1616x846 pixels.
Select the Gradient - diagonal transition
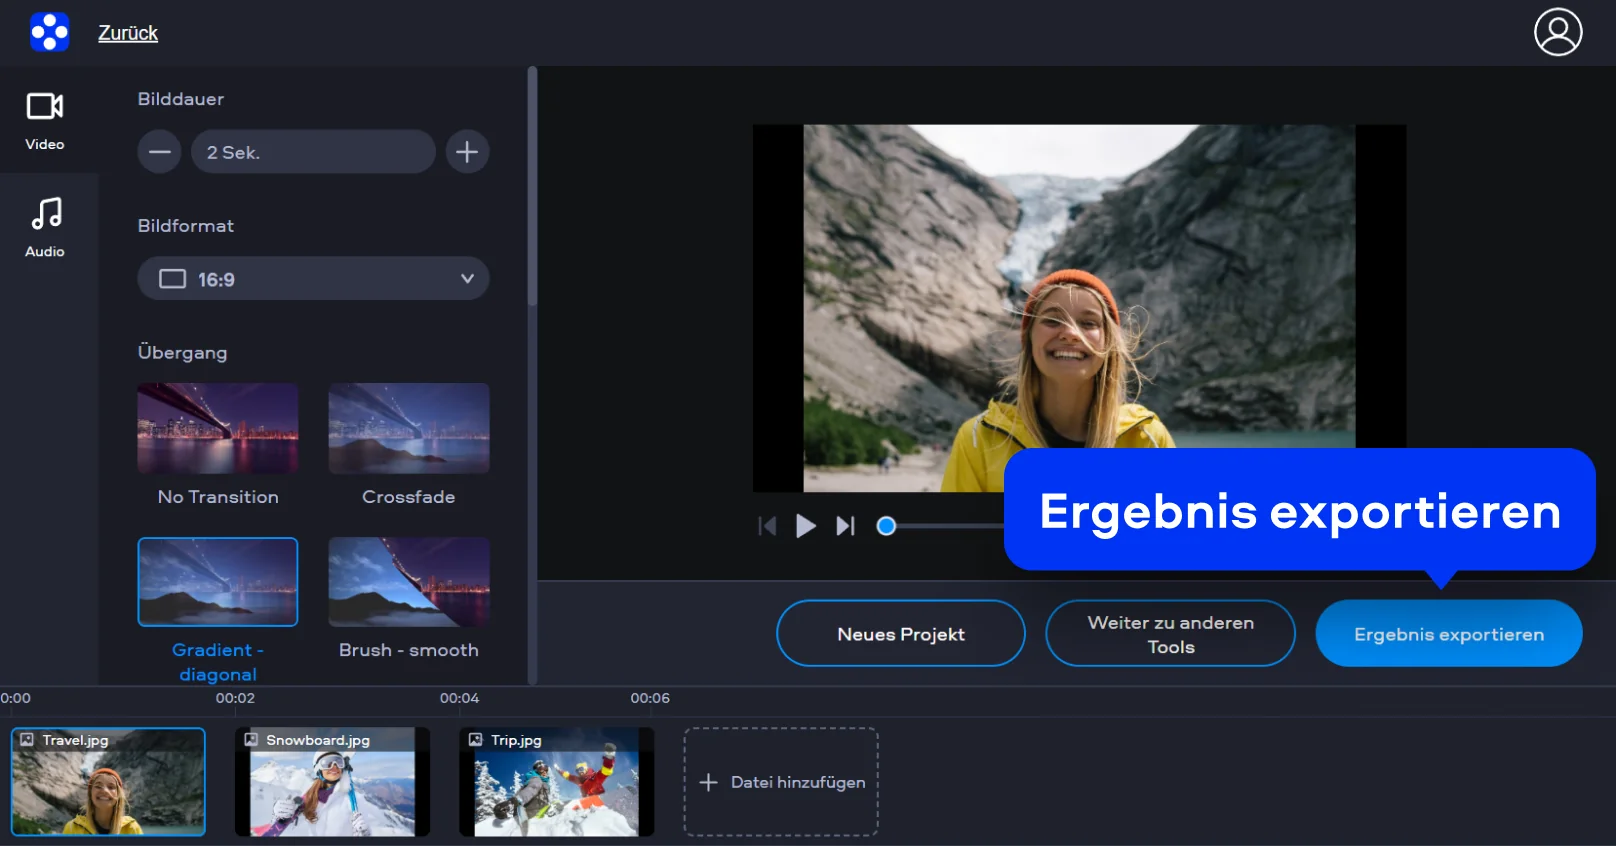pyautogui.click(x=218, y=582)
